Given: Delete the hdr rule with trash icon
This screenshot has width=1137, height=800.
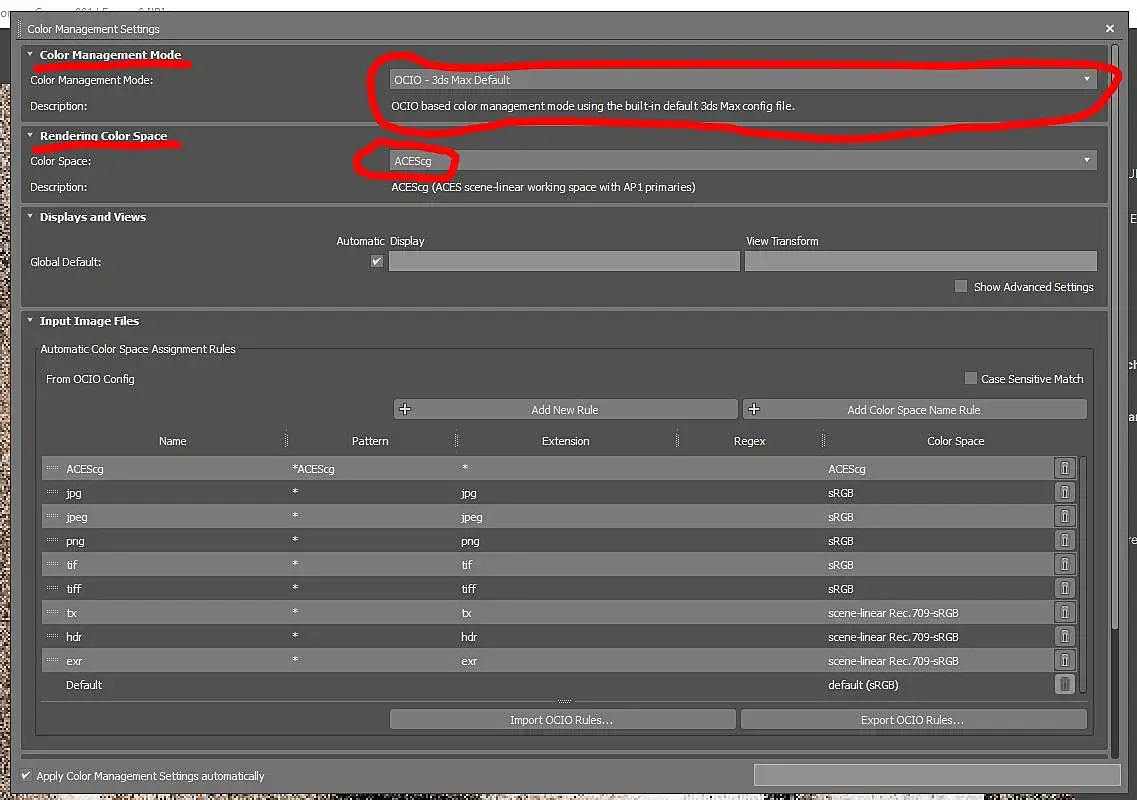Looking at the screenshot, I should click(x=1064, y=636).
